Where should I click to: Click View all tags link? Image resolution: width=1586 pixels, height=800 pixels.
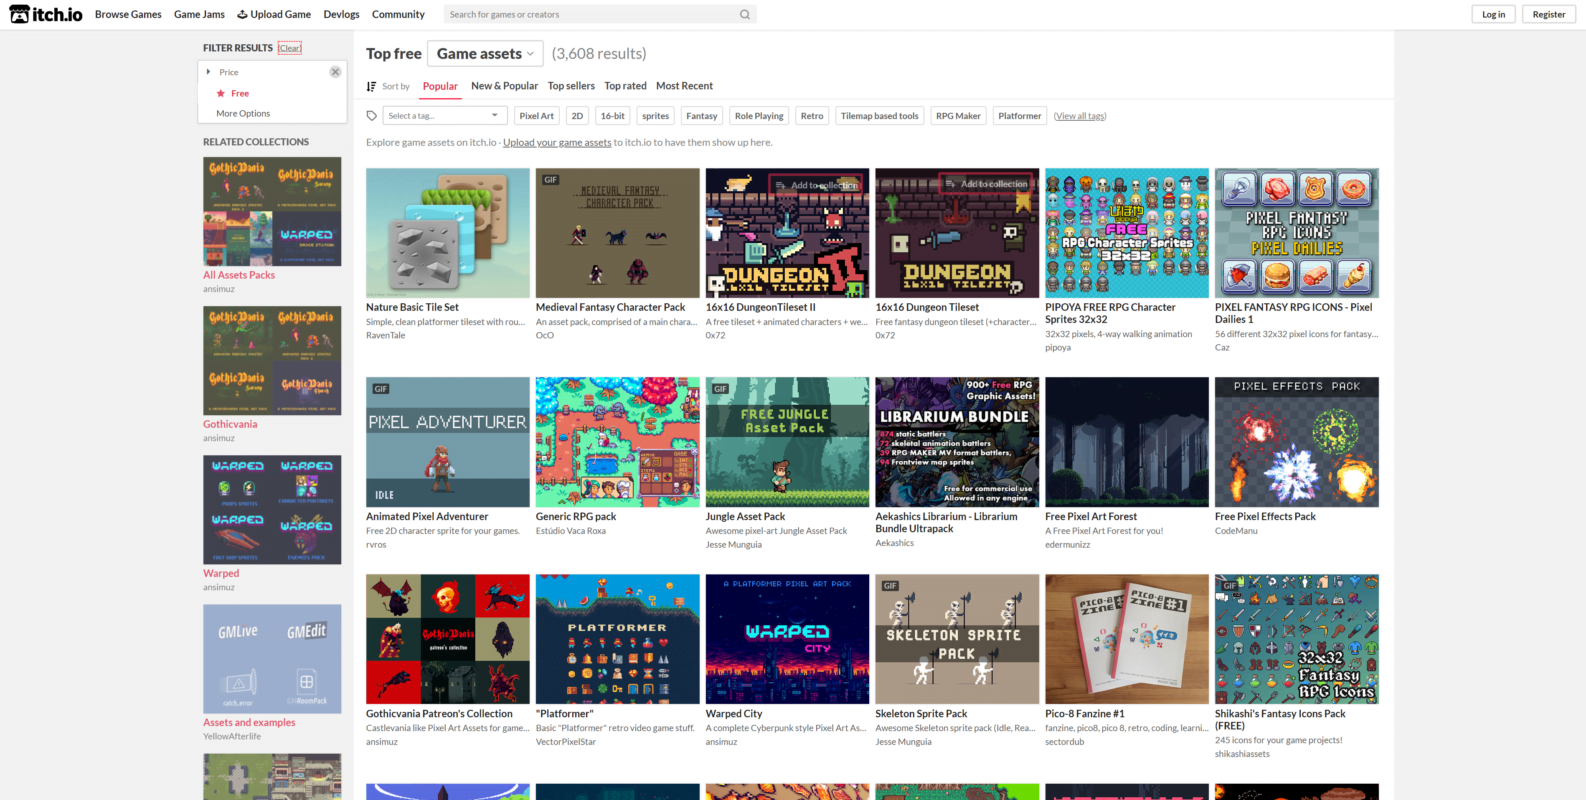pyautogui.click(x=1080, y=116)
